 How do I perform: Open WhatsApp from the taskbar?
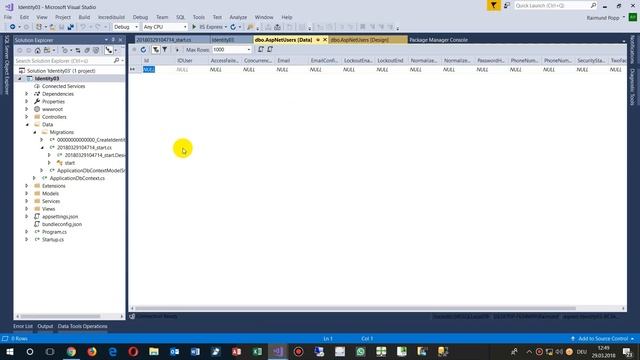(x=360, y=351)
